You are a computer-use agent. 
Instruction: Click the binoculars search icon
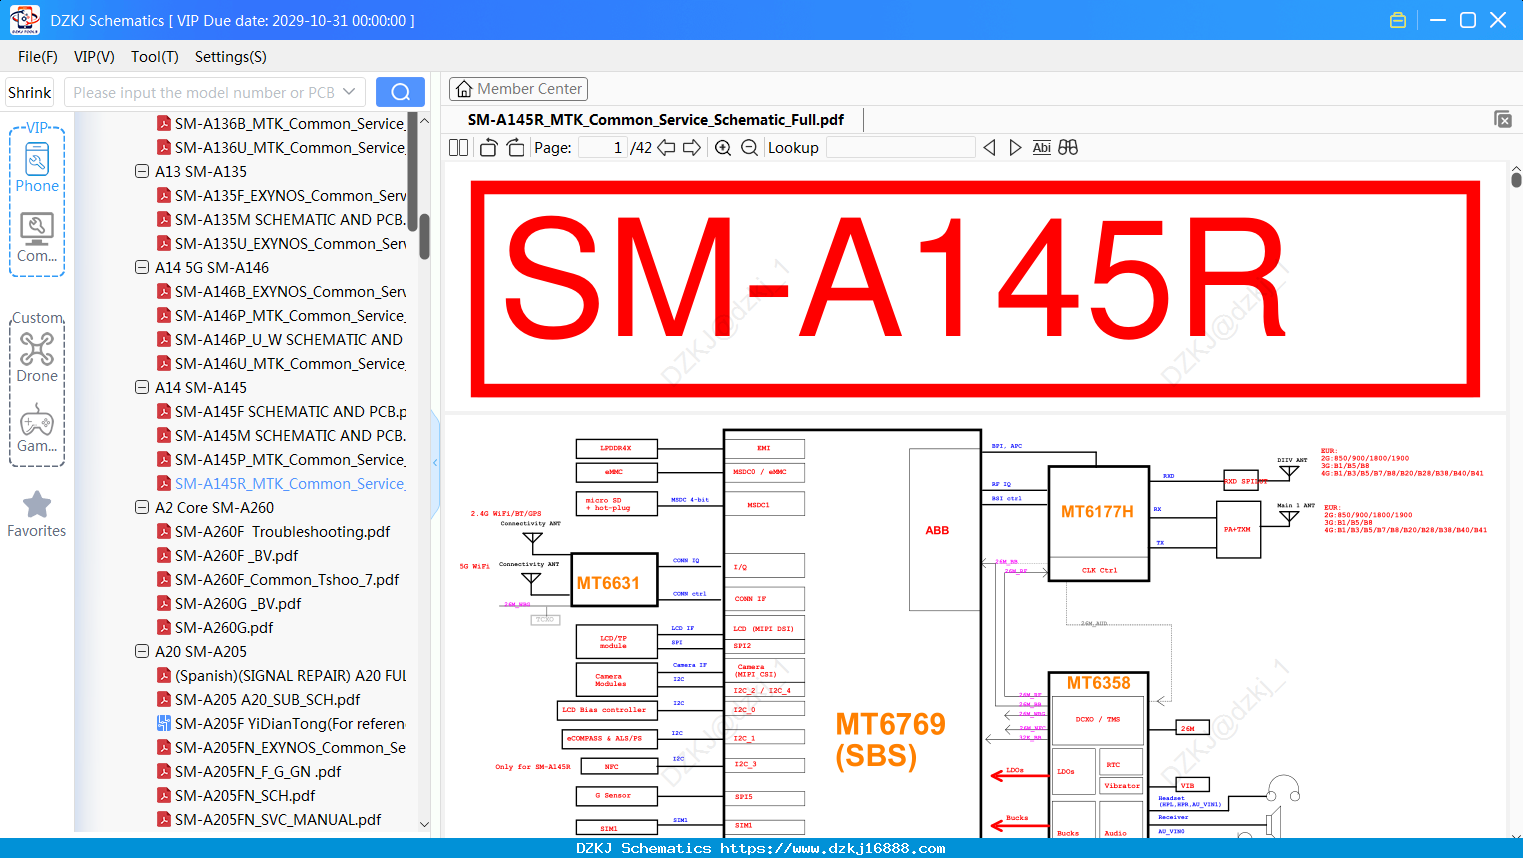pyautogui.click(x=1068, y=148)
